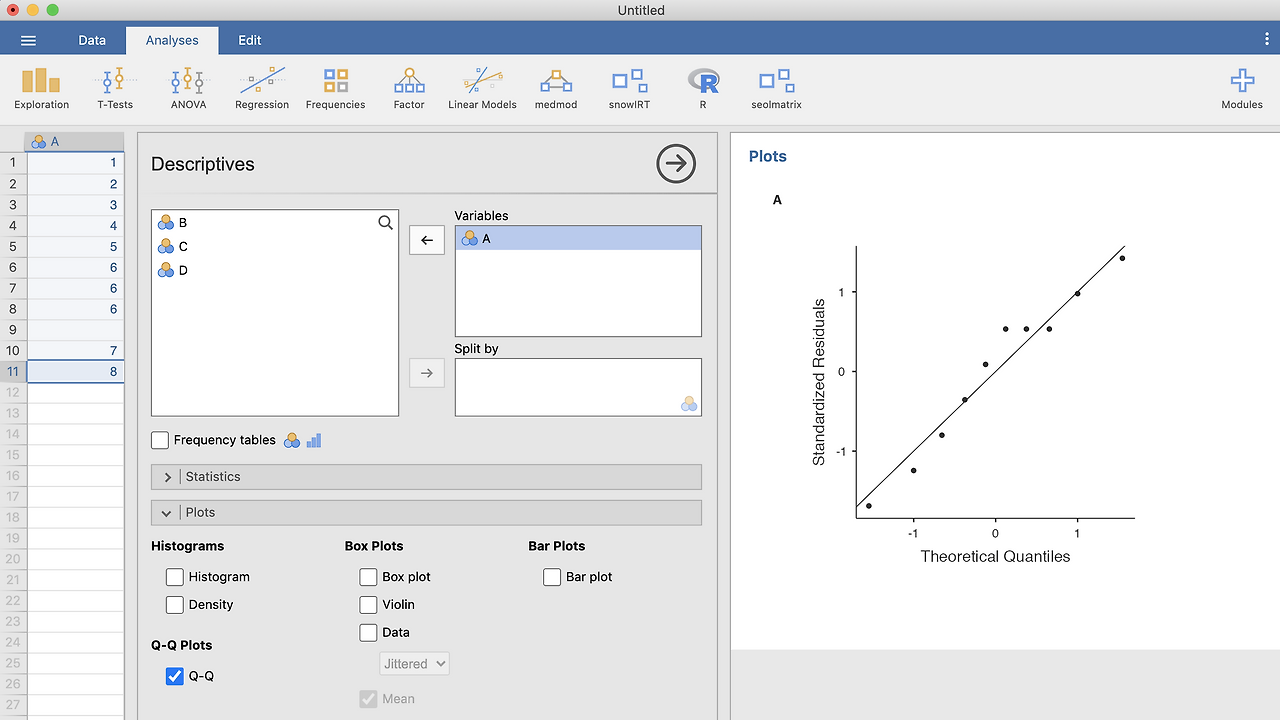Switch to the Data tab
This screenshot has height=720, width=1280.
coord(92,40)
